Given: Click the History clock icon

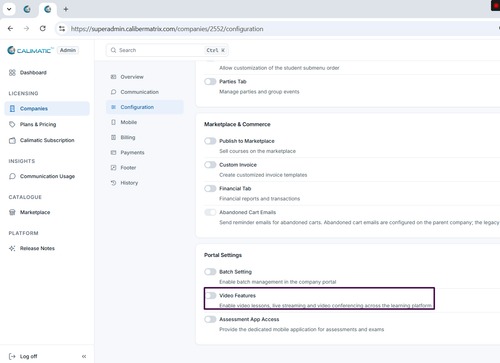Looking at the screenshot, I should click(x=113, y=183).
